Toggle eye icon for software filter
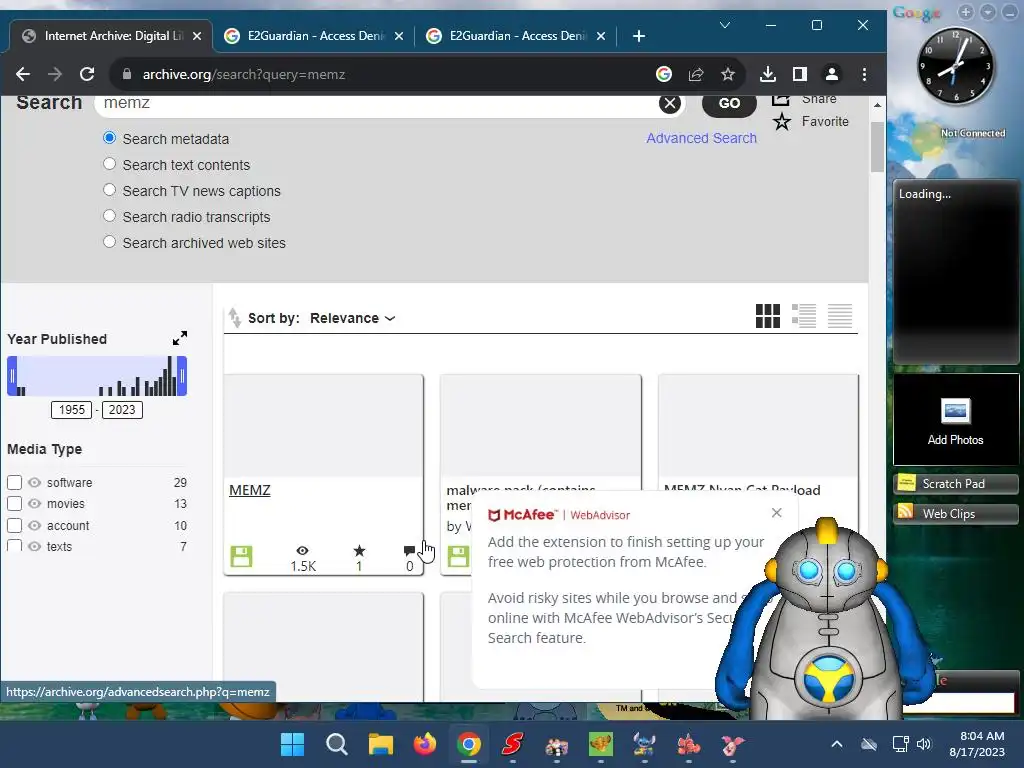The width and height of the screenshot is (1024, 768). pos(35,483)
